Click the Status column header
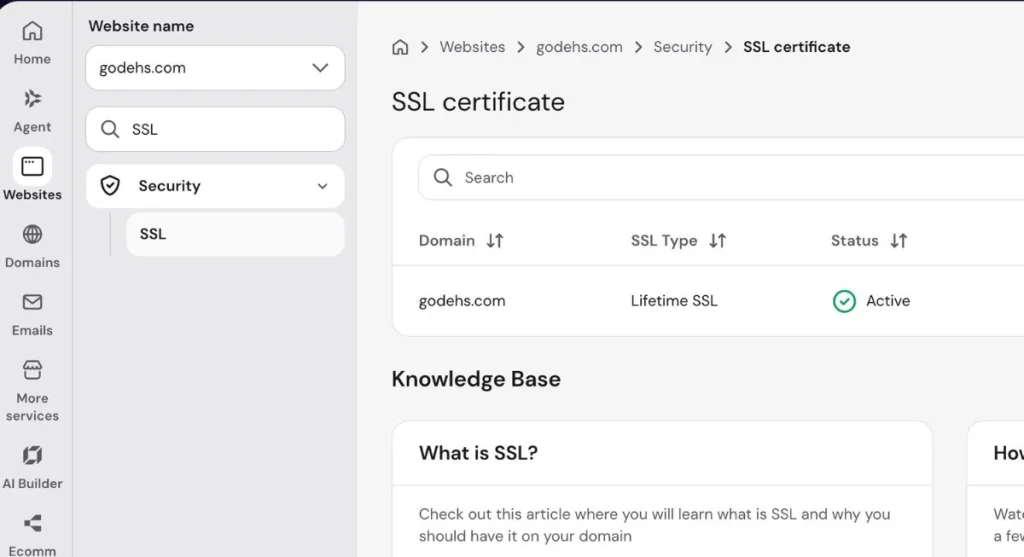This screenshot has height=557, width=1024. point(855,241)
